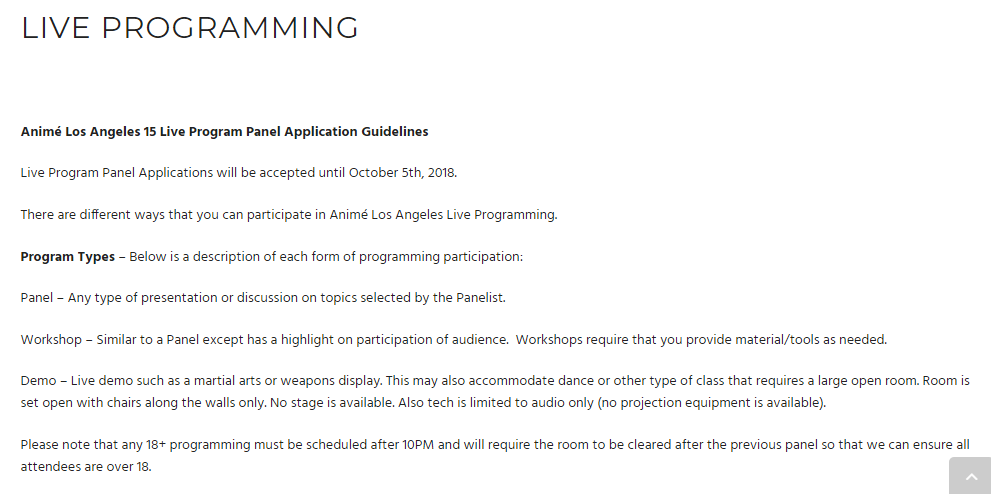Click the sentence starting 'There are different ways'
The width and height of the screenshot is (991, 494).
click(289, 214)
